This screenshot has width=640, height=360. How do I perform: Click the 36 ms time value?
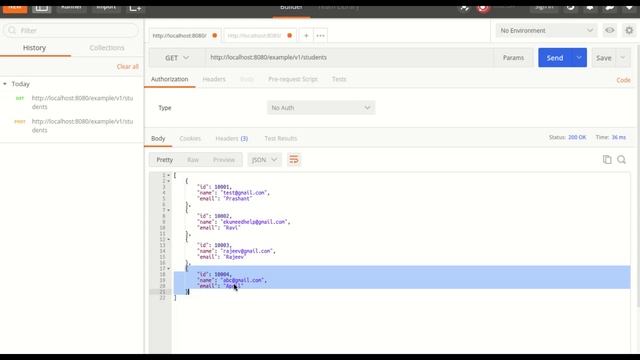[x=618, y=138]
